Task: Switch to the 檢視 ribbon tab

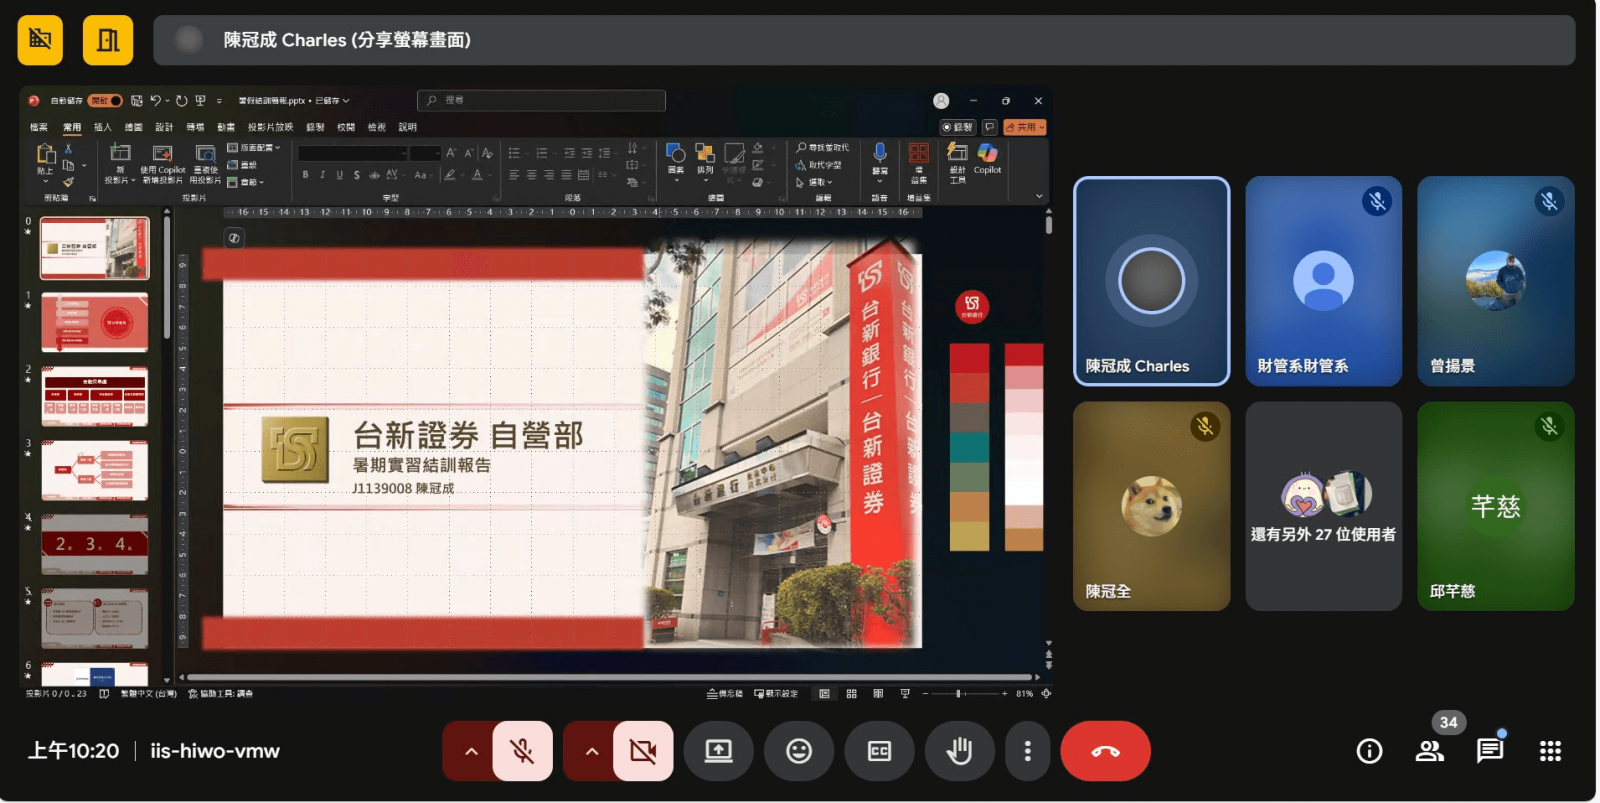Action: coord(377,127)
